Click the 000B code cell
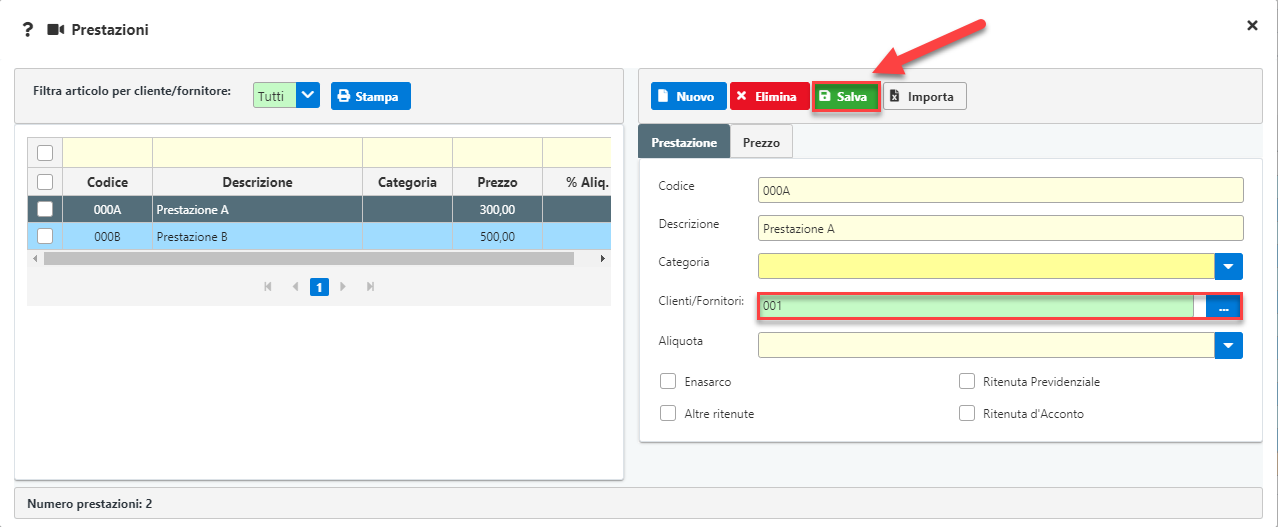The height and width of the screenshot is (527, 1278). click(107, 236)
